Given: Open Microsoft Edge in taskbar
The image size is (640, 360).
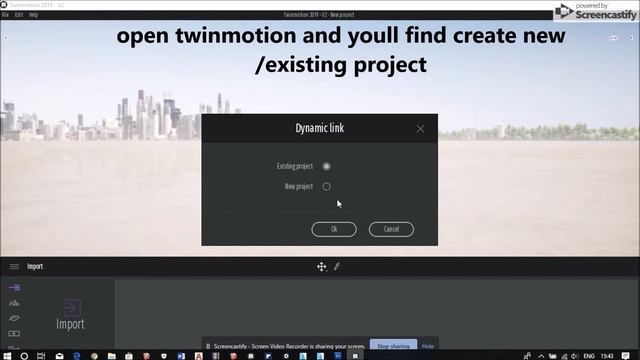Looking at the screenshot, I should (77, 356).
